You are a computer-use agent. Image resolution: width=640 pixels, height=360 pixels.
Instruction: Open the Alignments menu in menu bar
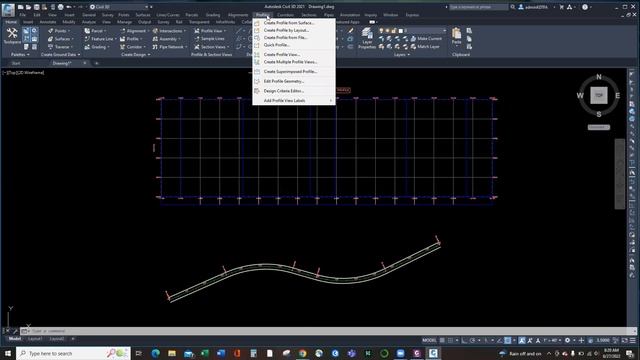point(238,15)
